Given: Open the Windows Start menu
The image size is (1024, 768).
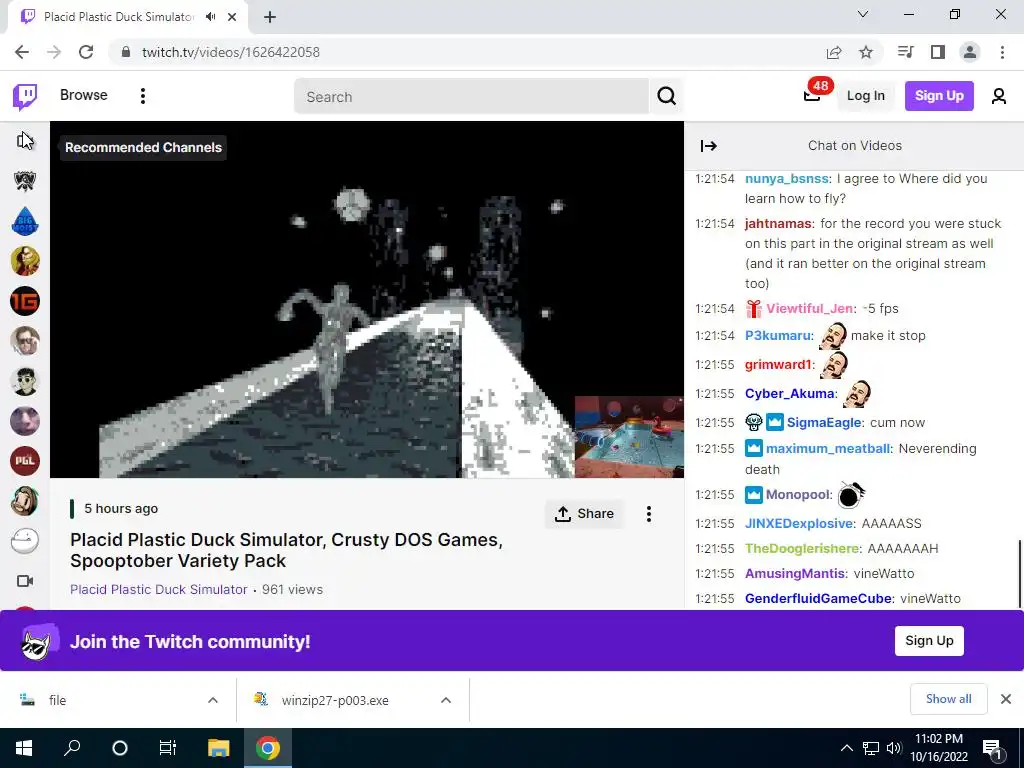Looking at the screenshot, I should point(24,748).
